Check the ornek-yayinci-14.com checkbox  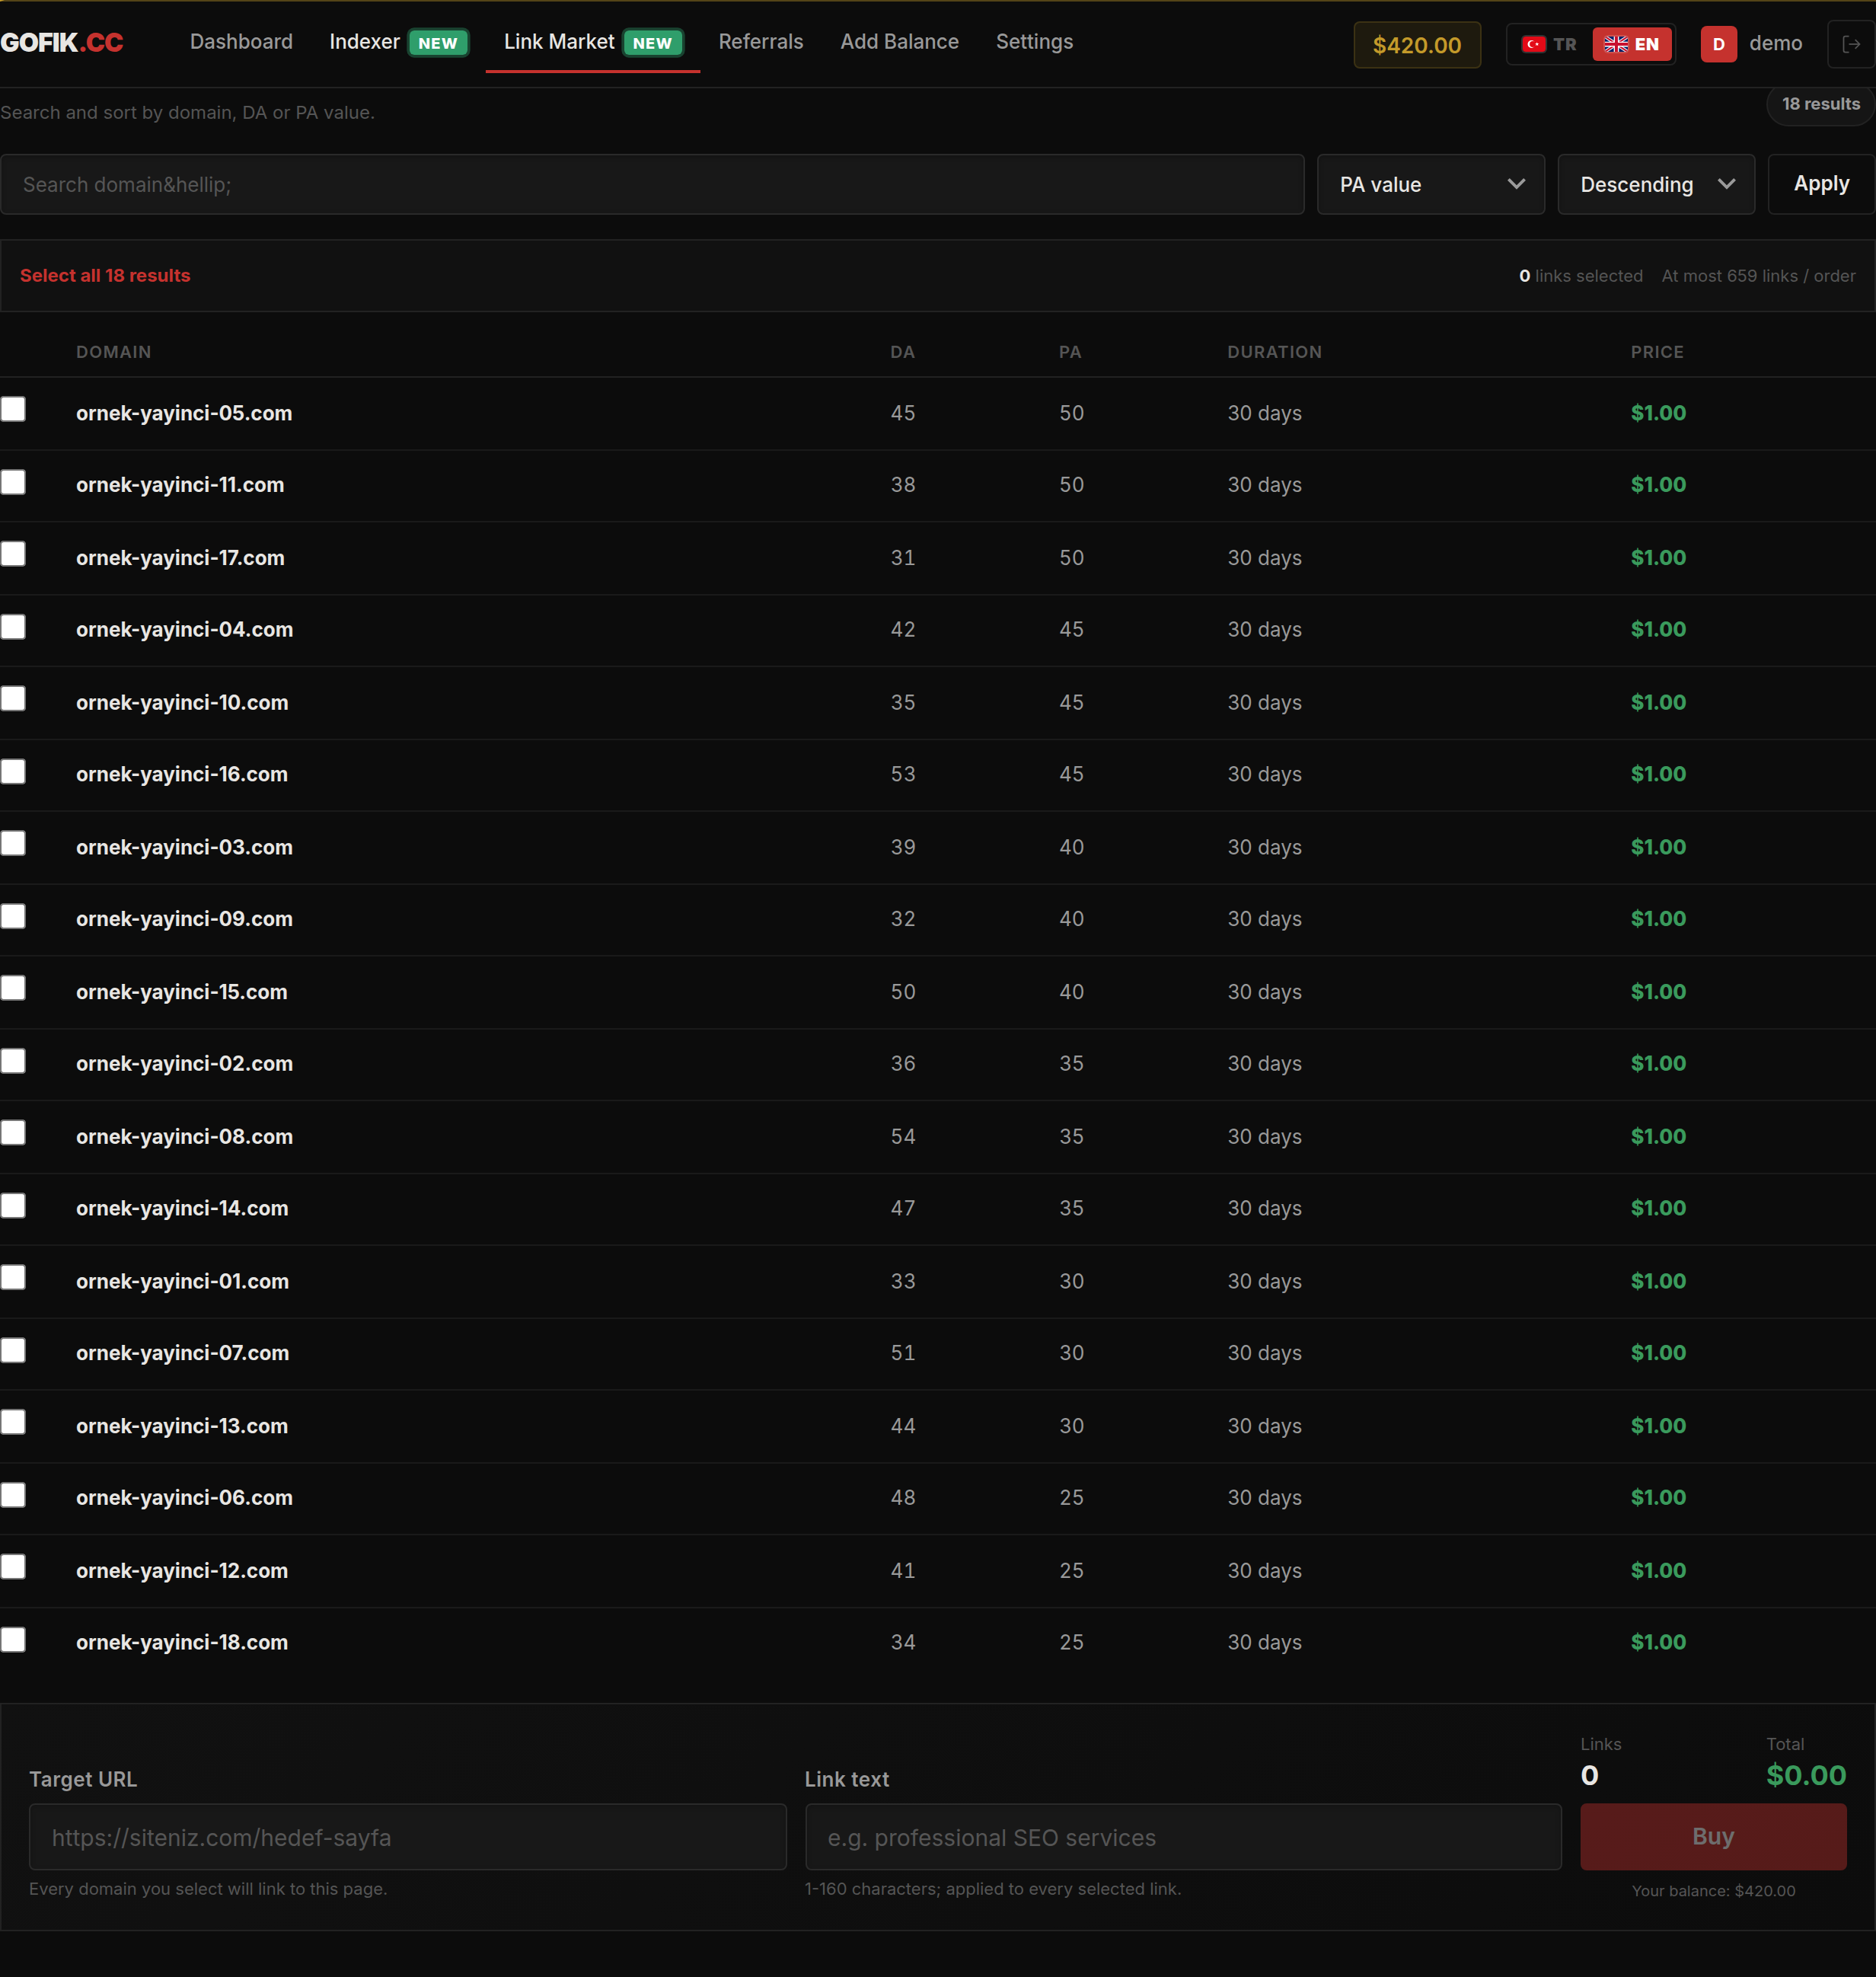(x=13, y=1205)
